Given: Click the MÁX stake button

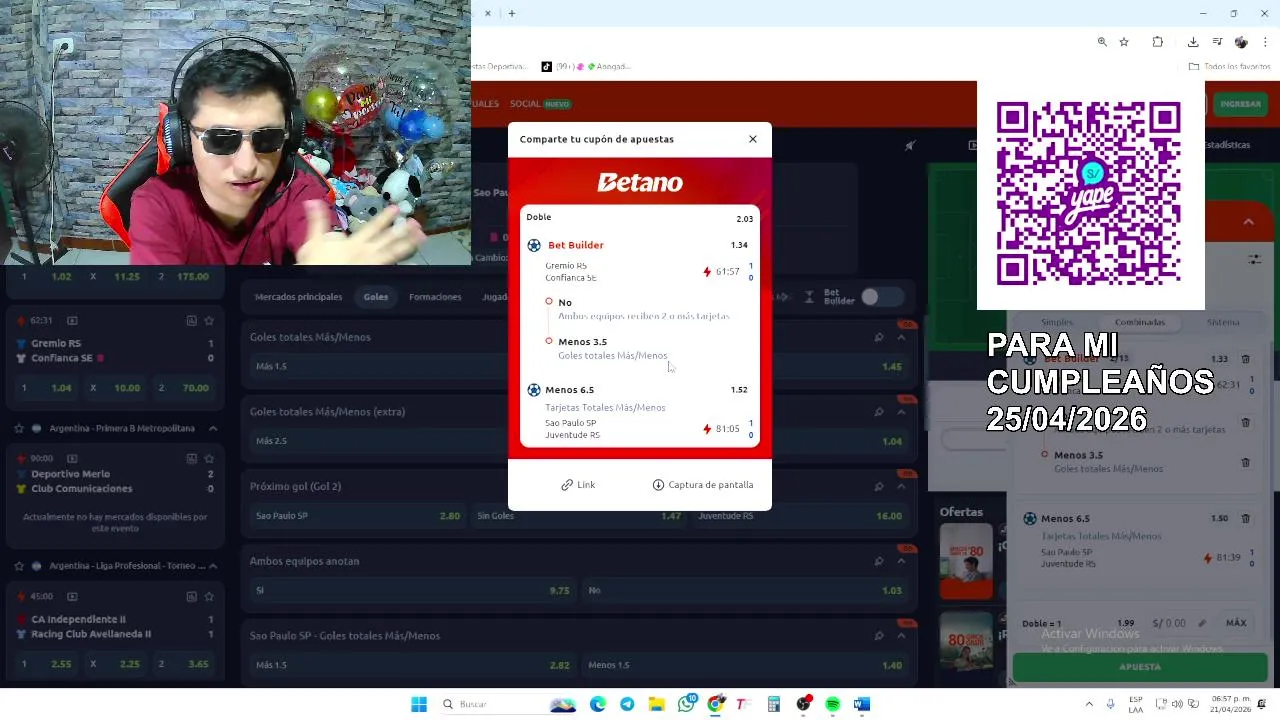Looking at the screenshot, I should pyautogui.click(x=1236, y=623).
